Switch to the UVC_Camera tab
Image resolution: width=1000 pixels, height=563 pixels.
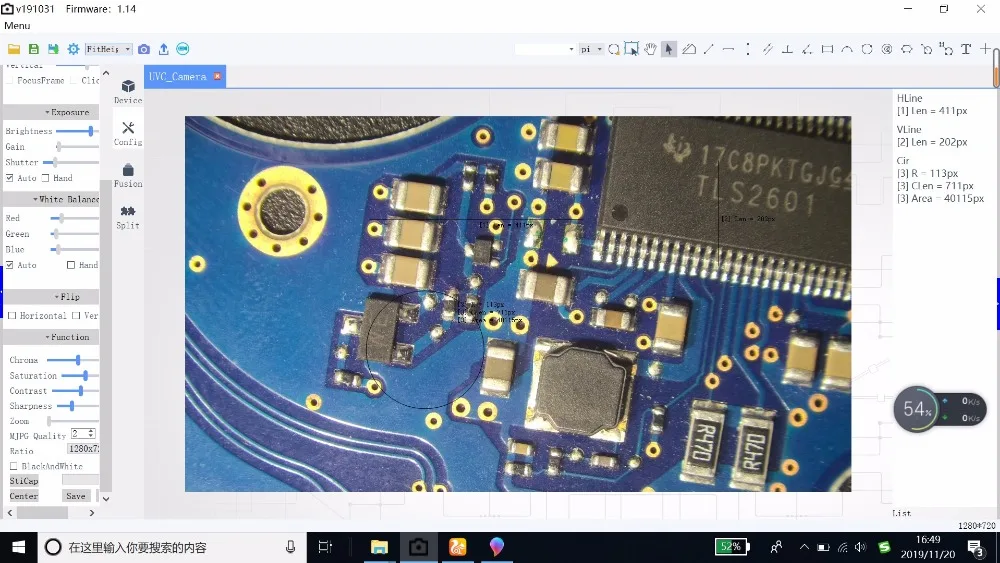point(177,77)
